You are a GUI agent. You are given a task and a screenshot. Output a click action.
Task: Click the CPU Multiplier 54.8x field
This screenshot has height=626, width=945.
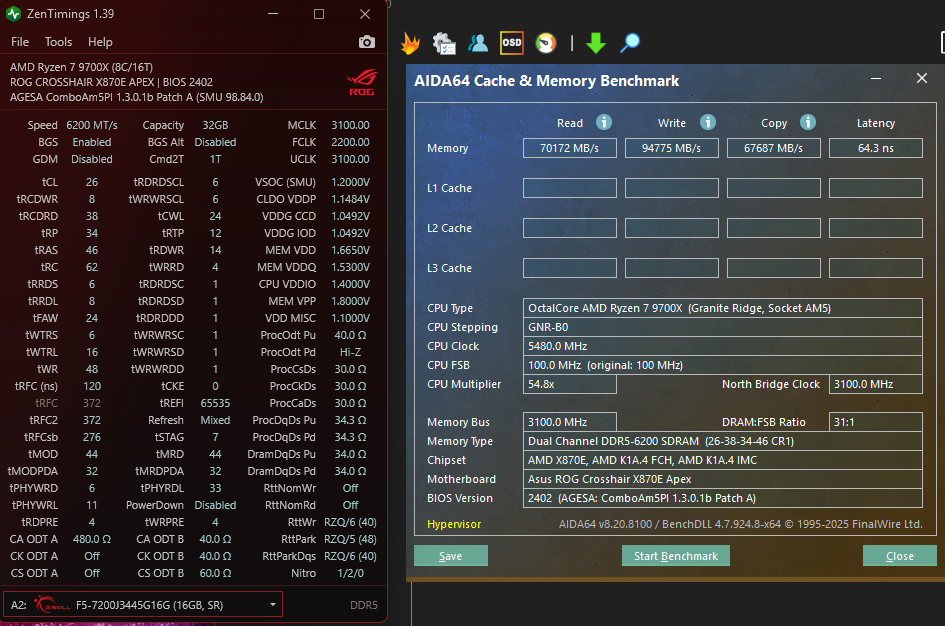(570, 384)
